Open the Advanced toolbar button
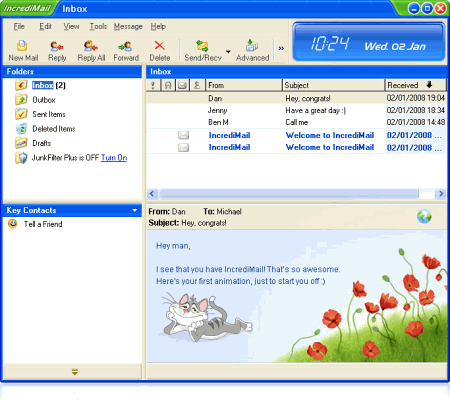The height and width of the screenshot is (405, 450). point(252,50)
